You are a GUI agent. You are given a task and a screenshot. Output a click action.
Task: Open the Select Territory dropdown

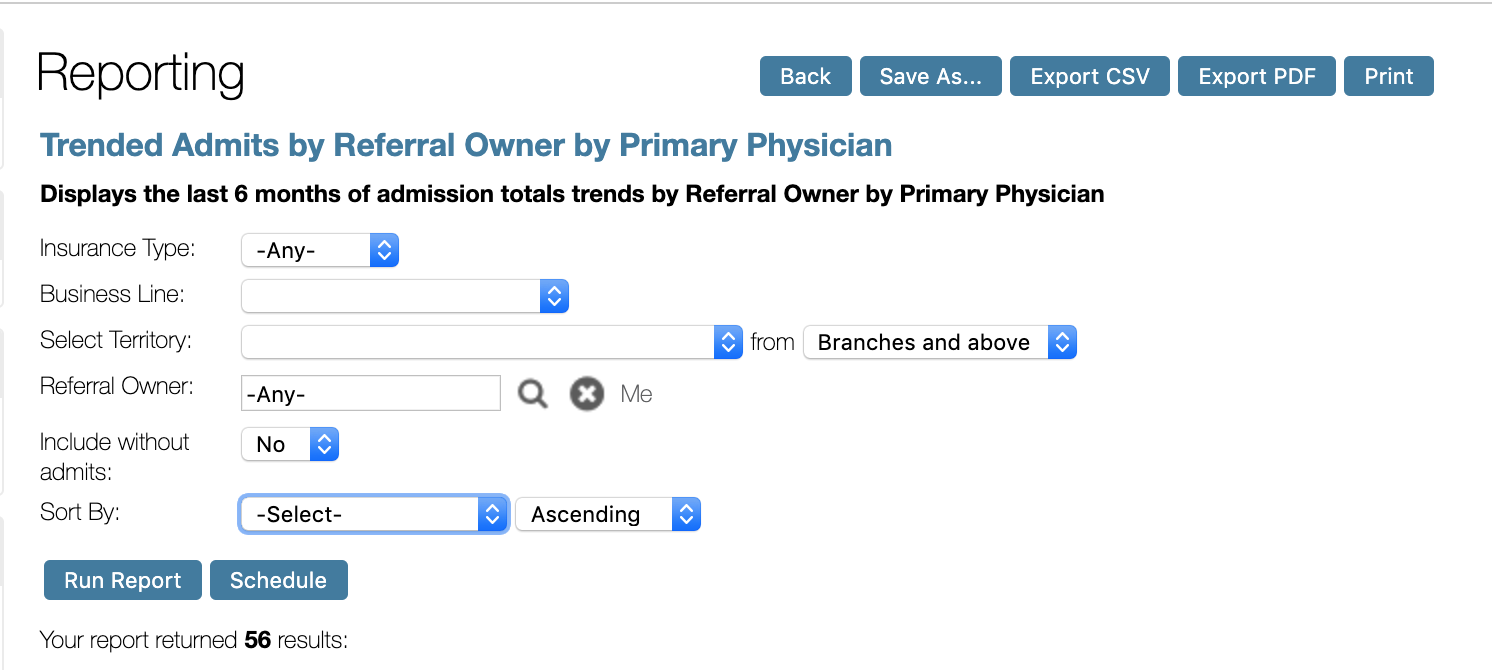[492, 342]
